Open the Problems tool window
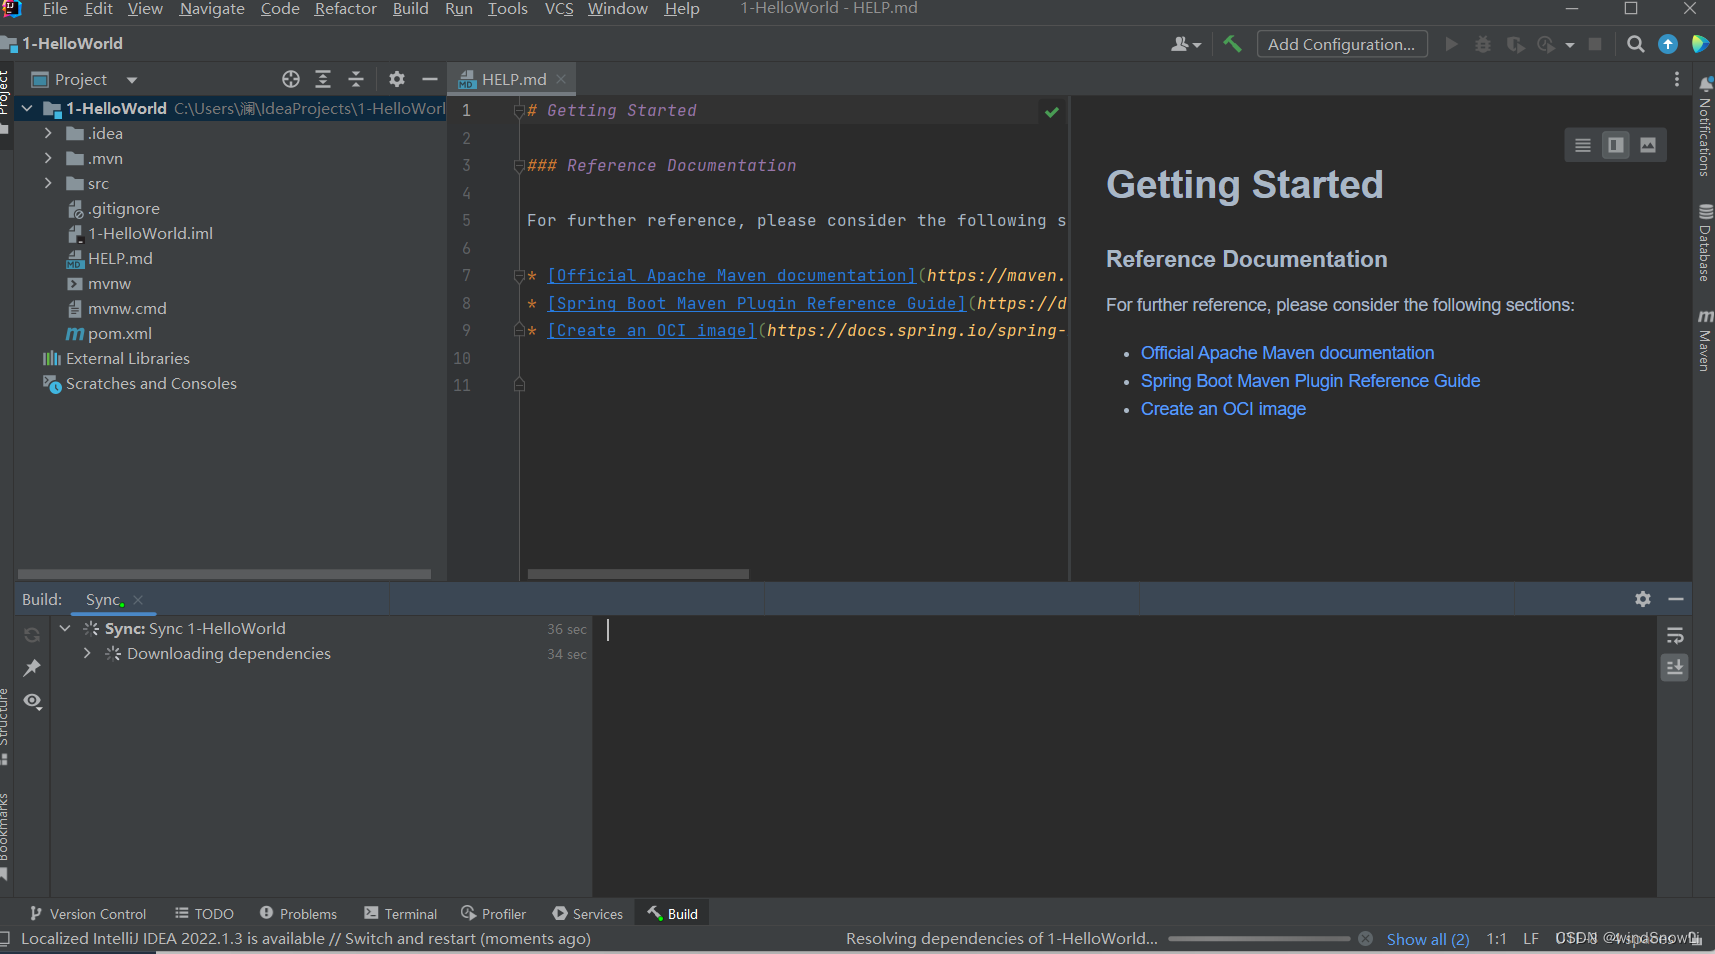 [x=298, y=914]
